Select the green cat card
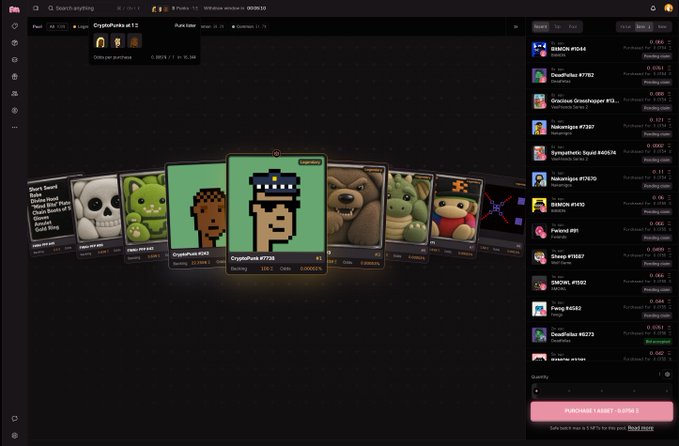The image size is (679, 446). pos(145,215)
